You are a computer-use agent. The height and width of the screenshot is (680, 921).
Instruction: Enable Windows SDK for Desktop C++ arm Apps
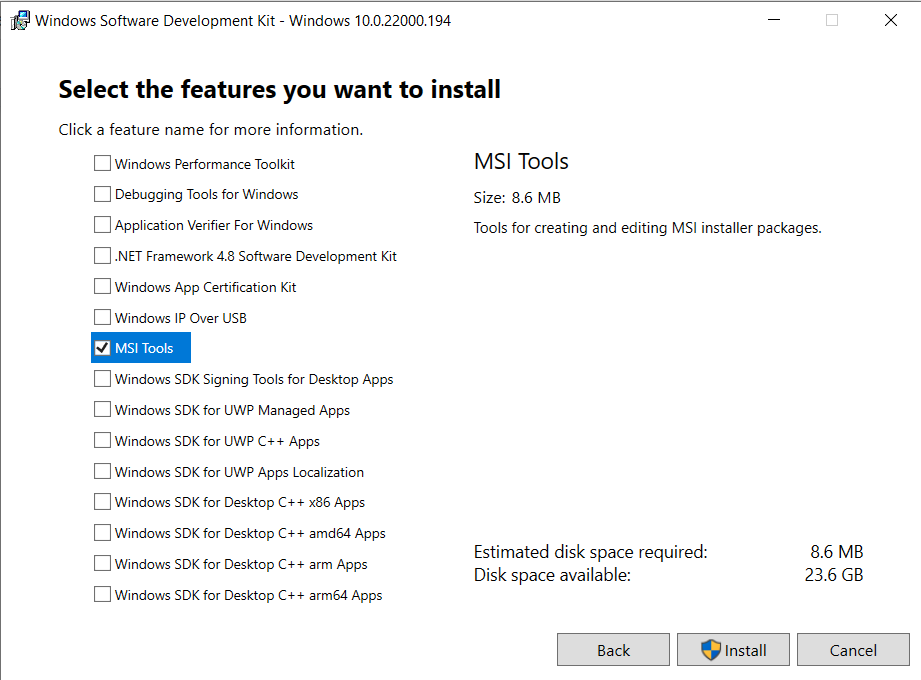(102, 564)
